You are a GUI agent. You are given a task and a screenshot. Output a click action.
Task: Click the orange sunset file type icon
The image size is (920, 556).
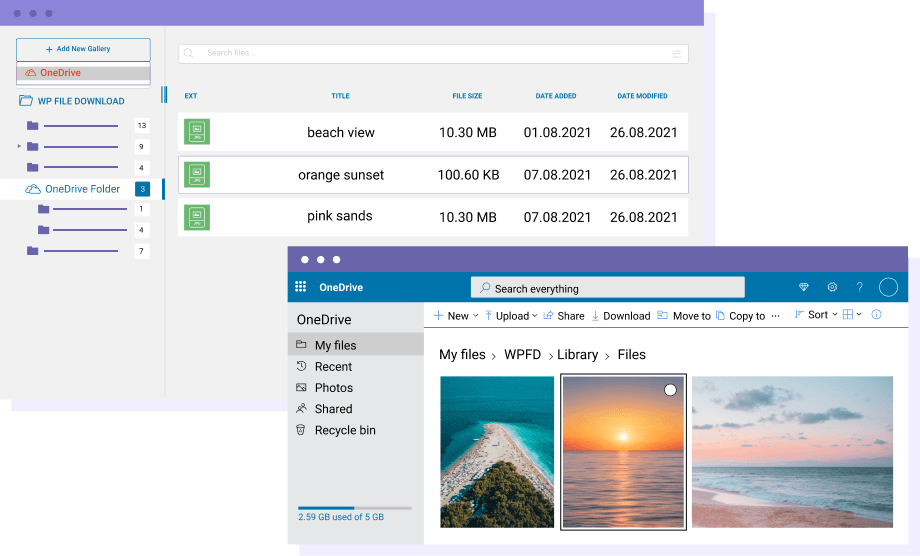point(197,174)
